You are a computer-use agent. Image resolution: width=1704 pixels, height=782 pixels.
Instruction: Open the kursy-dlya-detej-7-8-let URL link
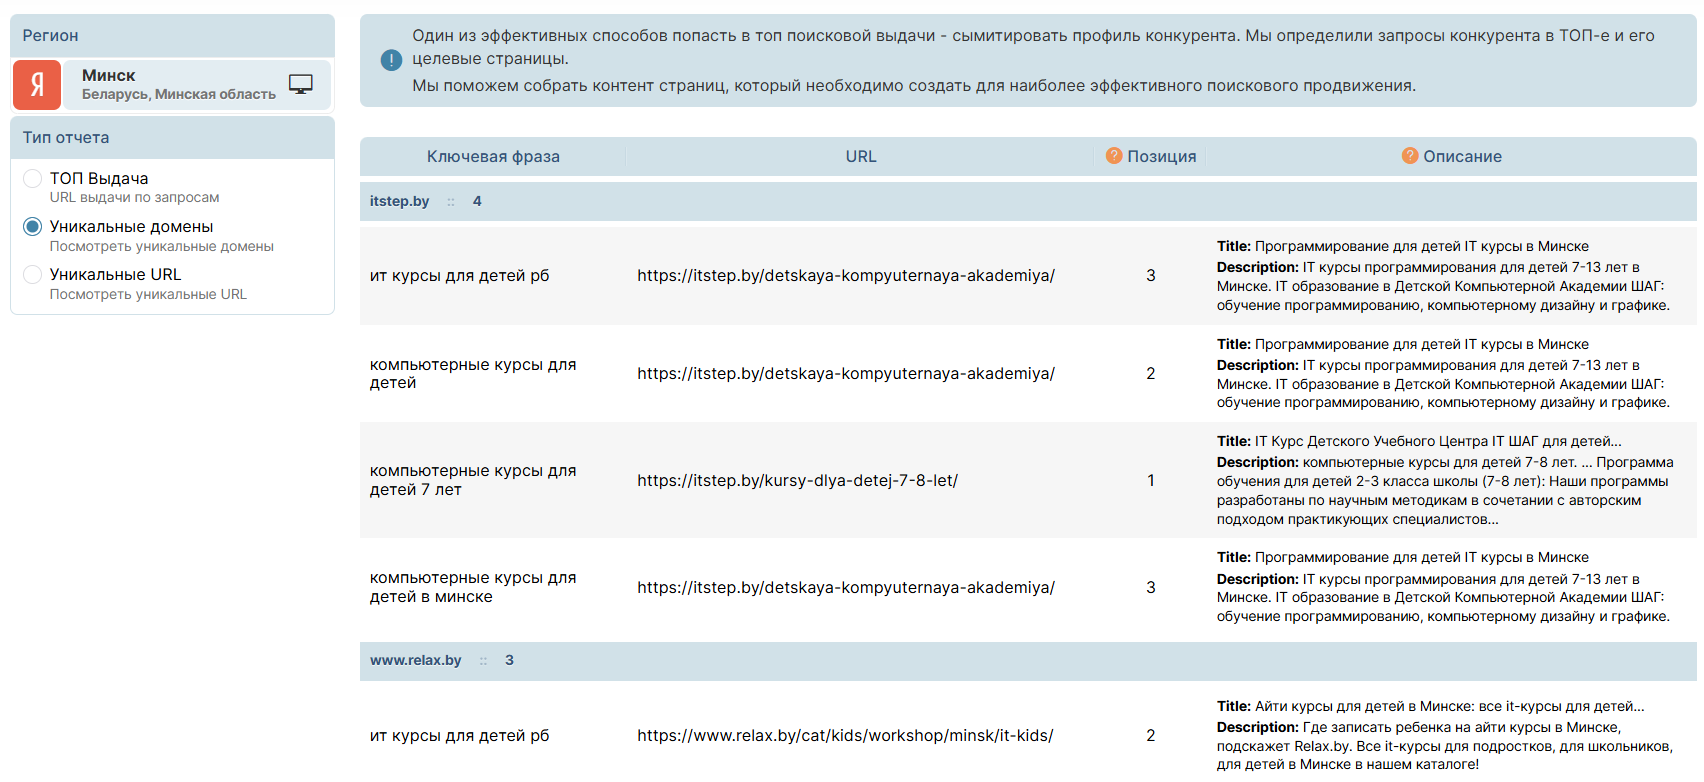(797, 480)
